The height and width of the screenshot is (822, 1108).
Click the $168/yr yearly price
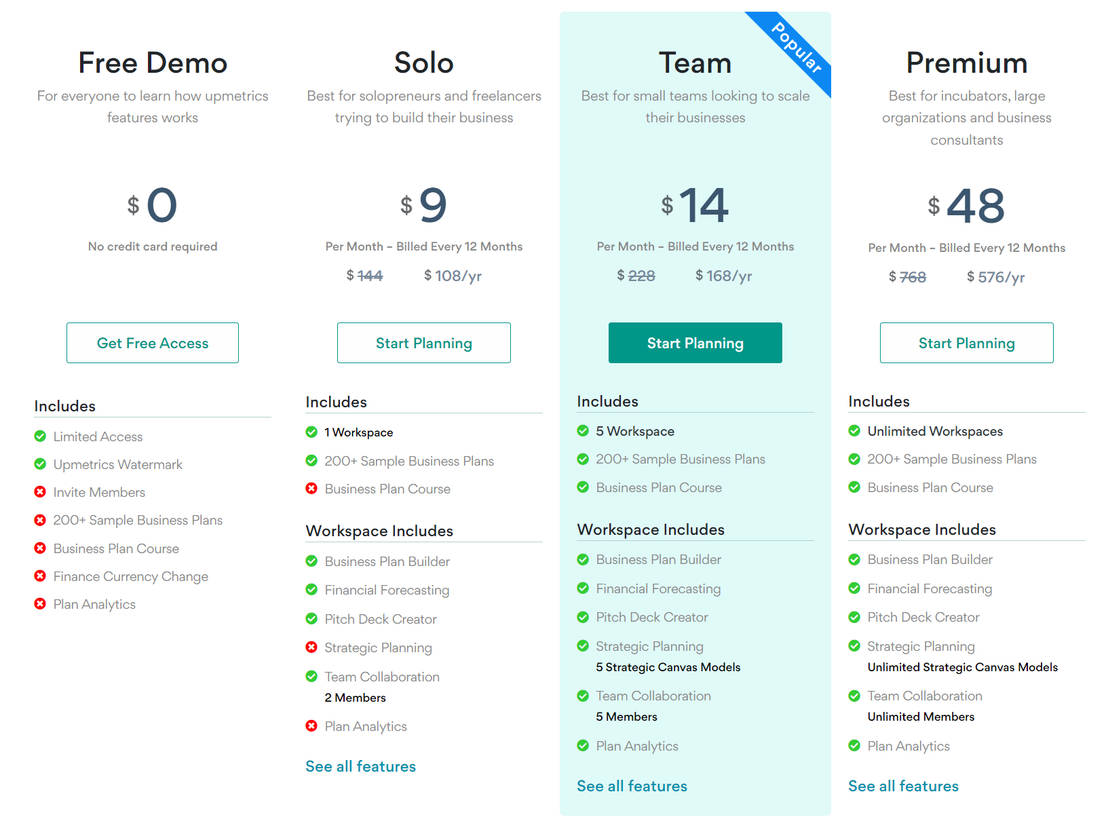click(x=724, y=276)
